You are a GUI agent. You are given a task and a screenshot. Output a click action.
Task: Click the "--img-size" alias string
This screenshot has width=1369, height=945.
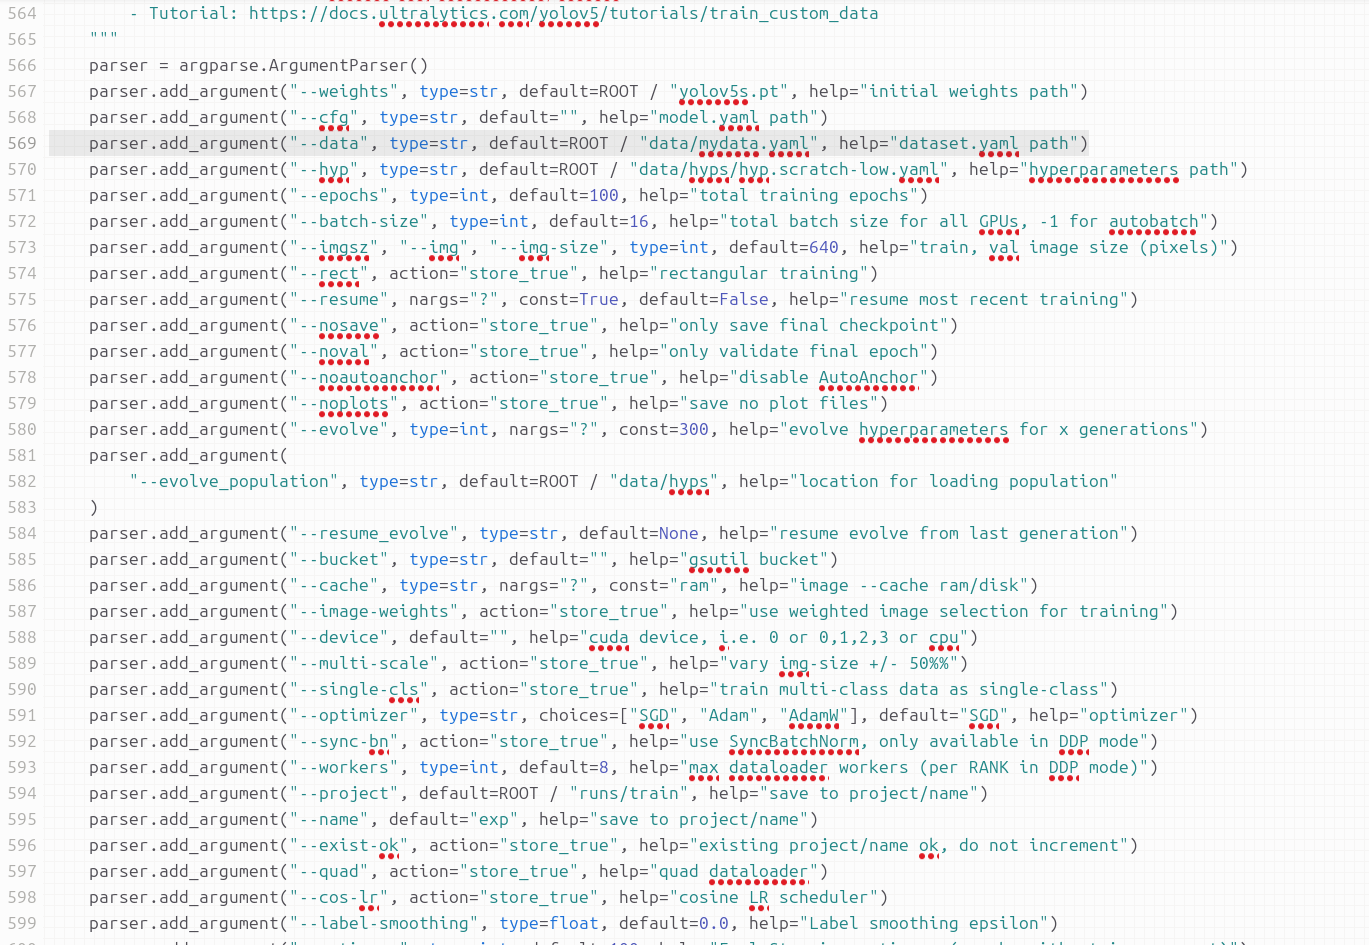coord(549,247)
